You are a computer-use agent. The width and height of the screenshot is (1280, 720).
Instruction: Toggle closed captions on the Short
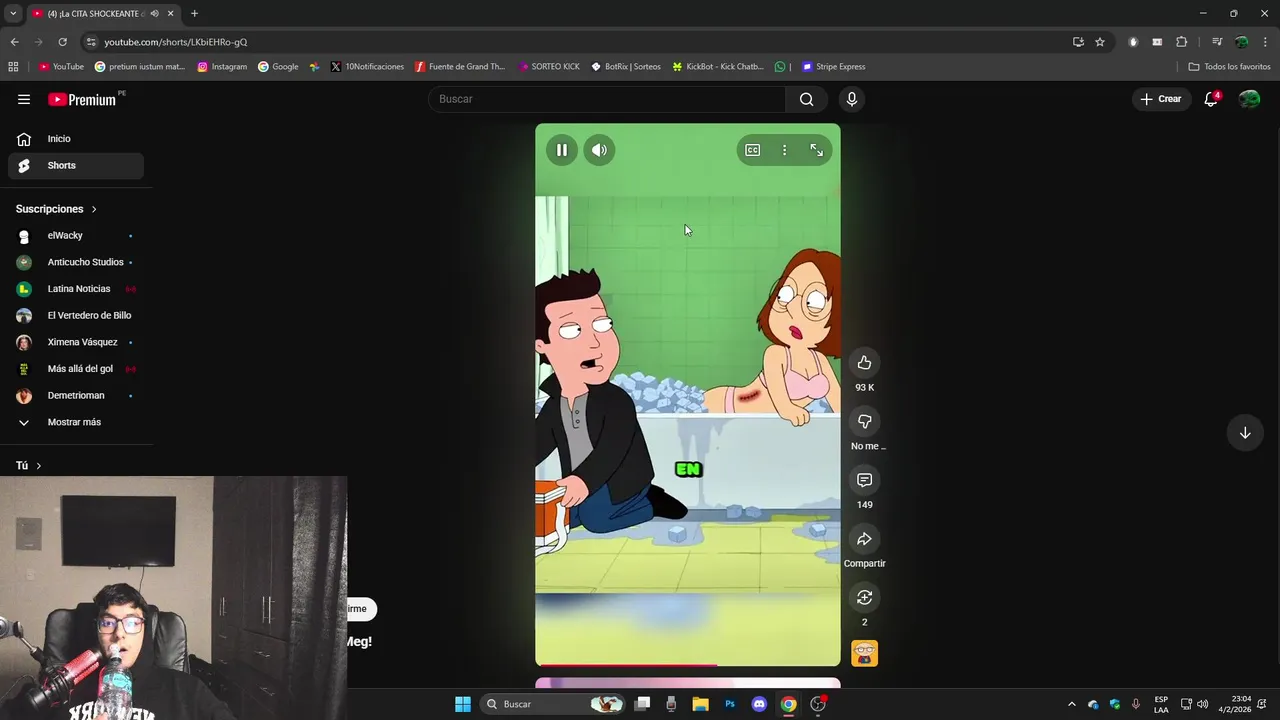[752, 150]
